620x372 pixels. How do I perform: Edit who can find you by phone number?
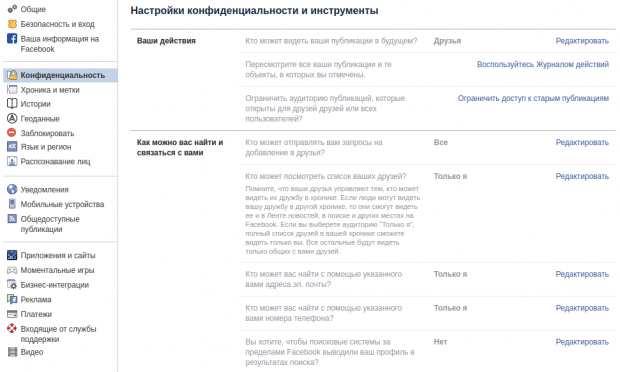point(582,308)
